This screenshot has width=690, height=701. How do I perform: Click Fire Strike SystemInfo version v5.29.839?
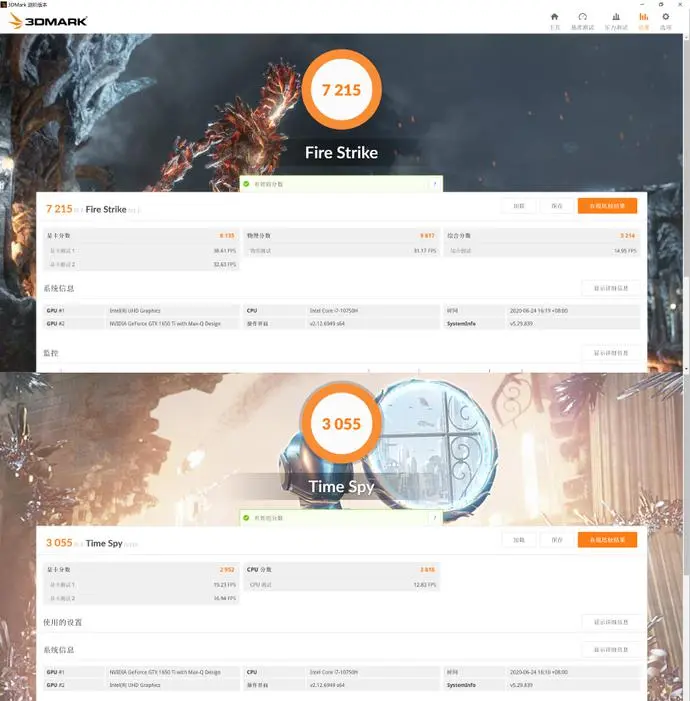(521, 324)
